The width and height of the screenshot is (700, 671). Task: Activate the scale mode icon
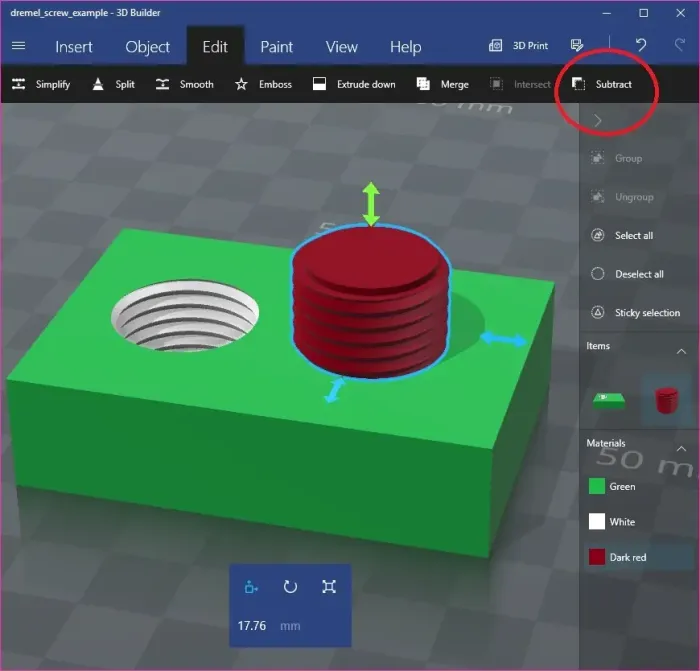pyautogui.click(x=329, y=587)
